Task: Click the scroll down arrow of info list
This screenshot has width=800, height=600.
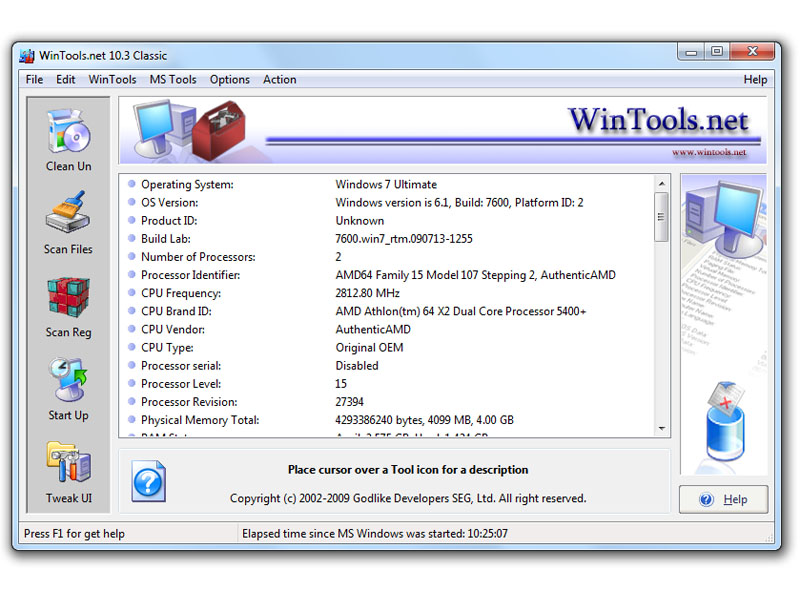Action: point(661,428)
